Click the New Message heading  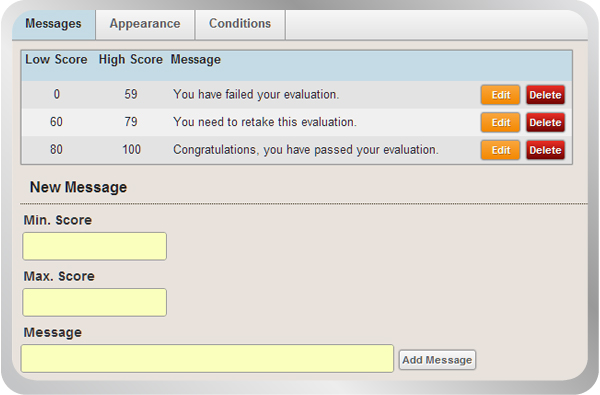(78, 187)
